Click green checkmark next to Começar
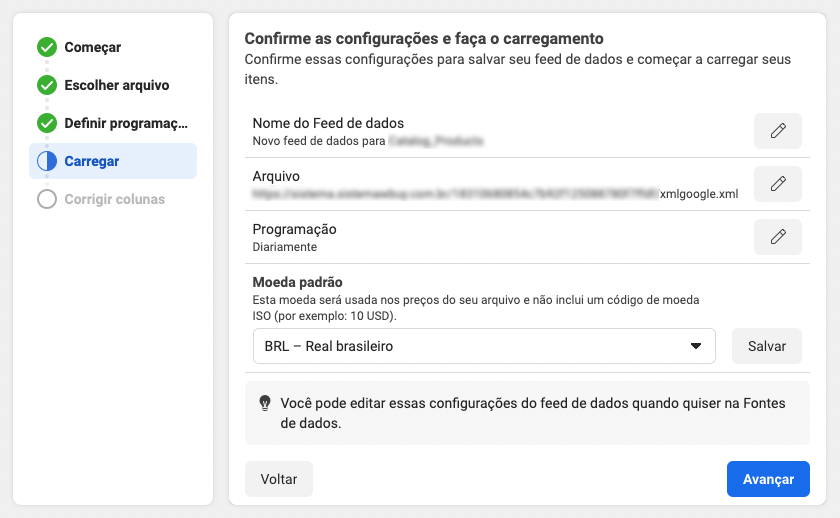 click(47, 47)
